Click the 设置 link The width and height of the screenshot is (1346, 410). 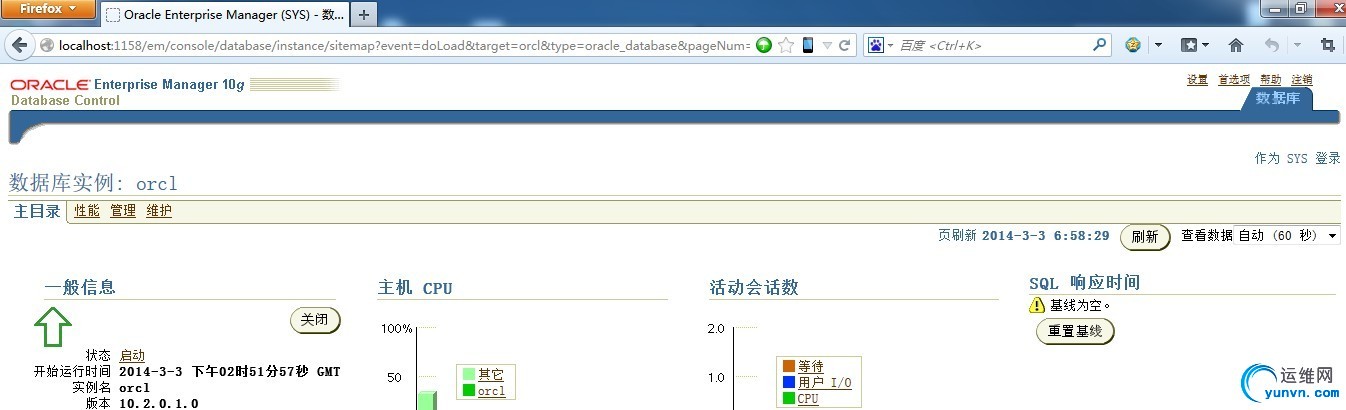pos(1197,79)
